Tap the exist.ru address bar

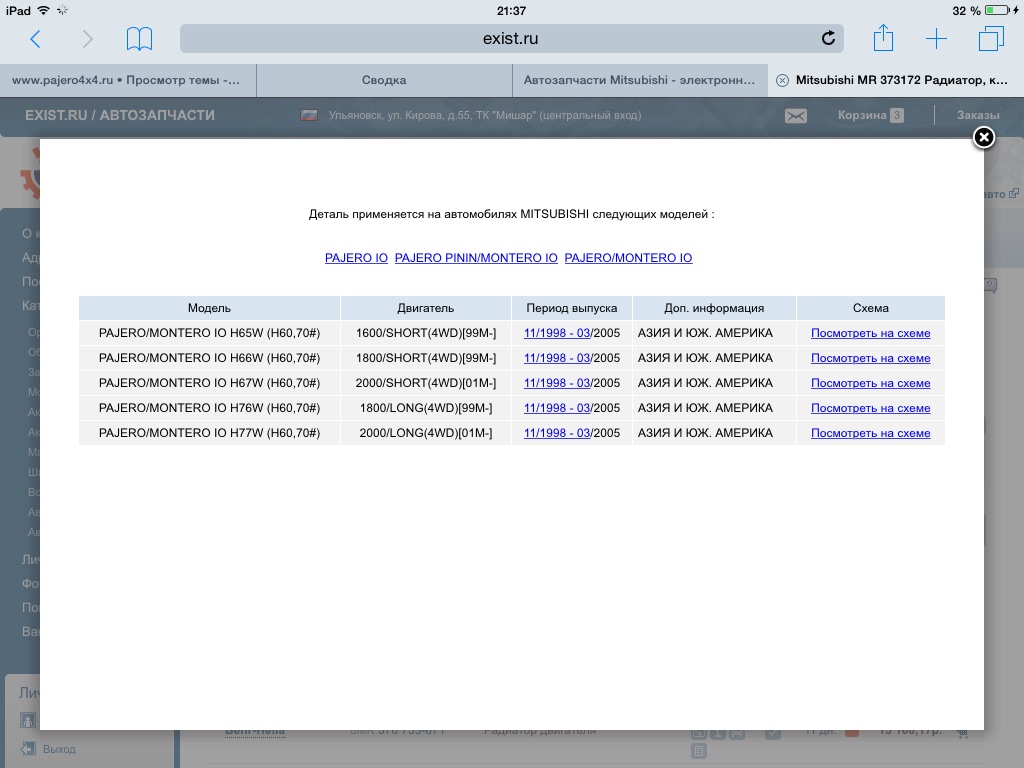(511, 39)
